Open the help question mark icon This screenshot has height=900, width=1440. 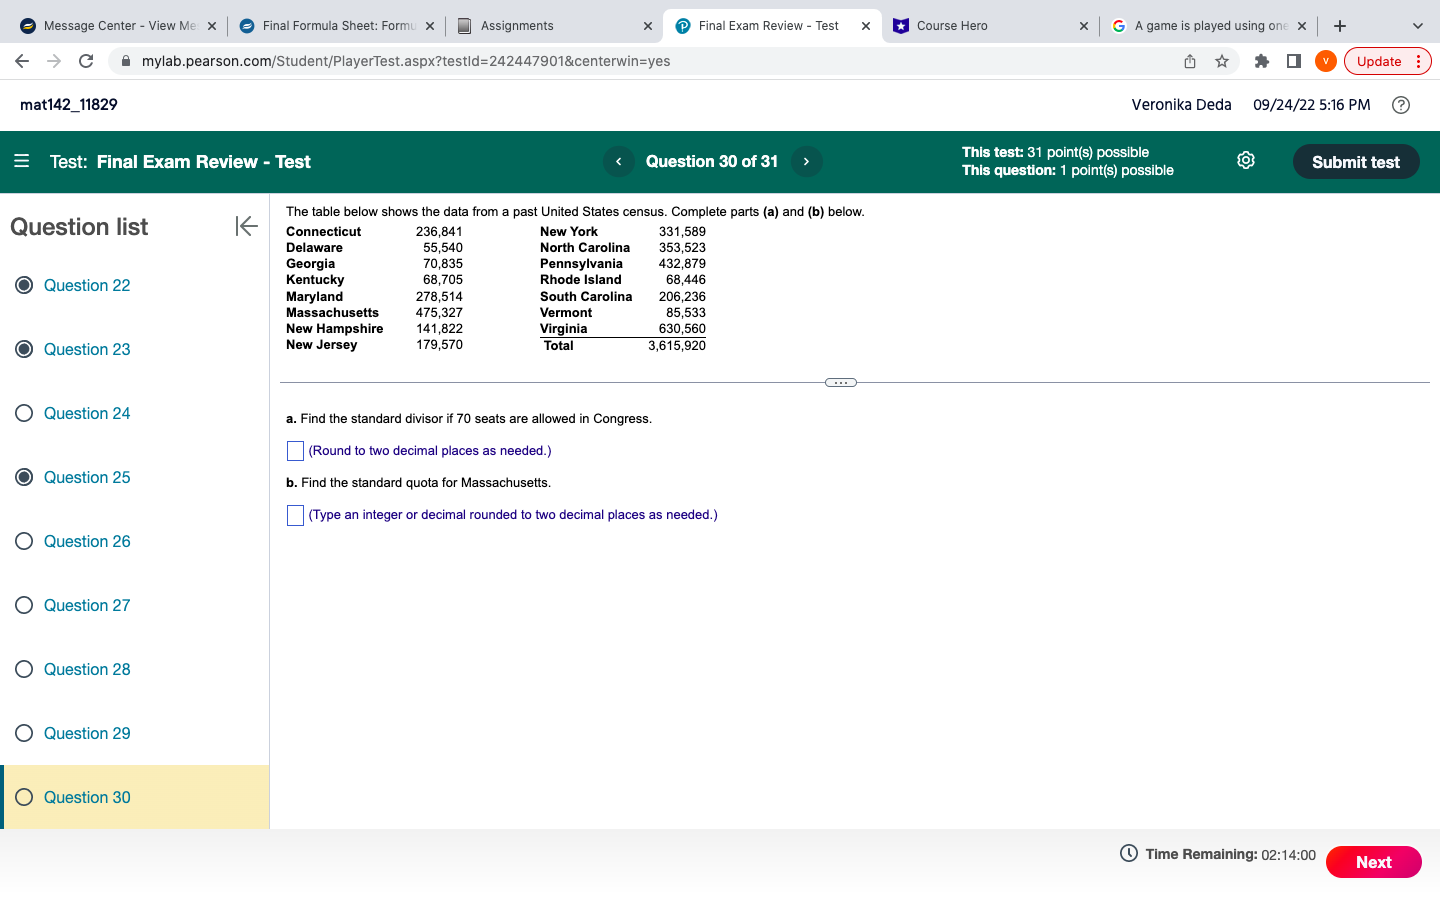point(1401,105)
